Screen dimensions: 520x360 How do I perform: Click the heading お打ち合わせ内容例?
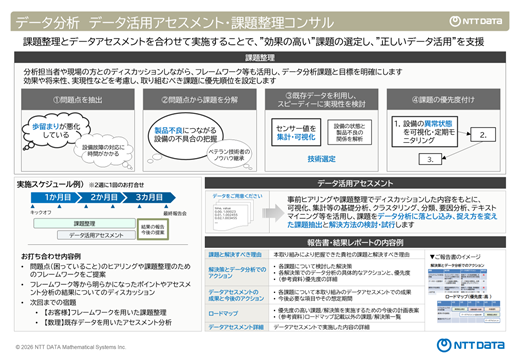tap(51, 256)
